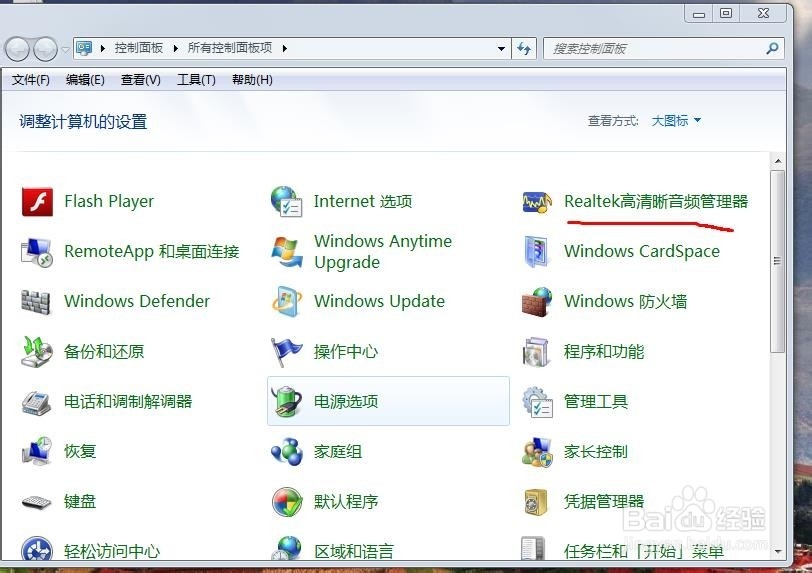Open the 电话和调制解调器 phone icon

(x=36, y=402)
